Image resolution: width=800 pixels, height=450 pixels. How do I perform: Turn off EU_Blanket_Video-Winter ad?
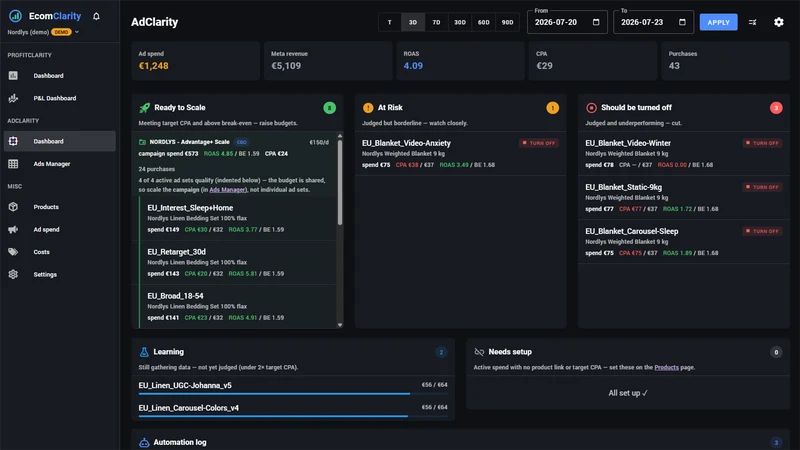click(x=762, y=143)
